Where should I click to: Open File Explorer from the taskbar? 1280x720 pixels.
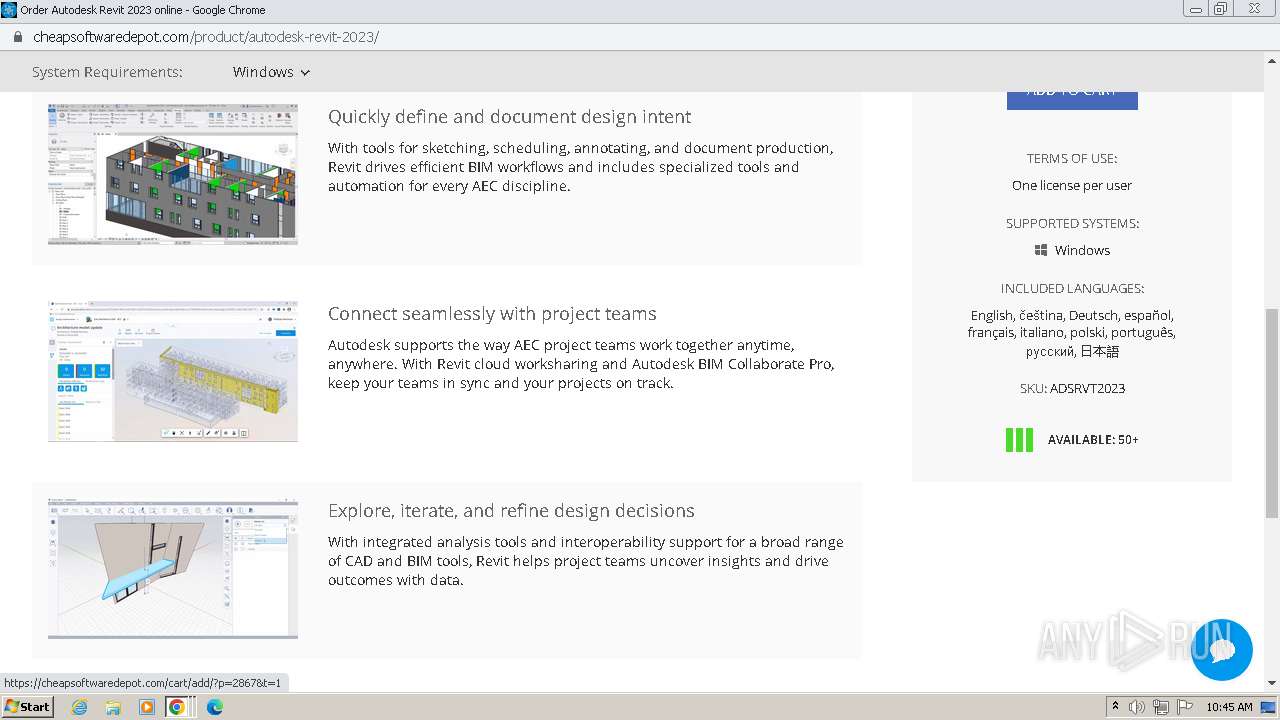(x=113, y=707)
